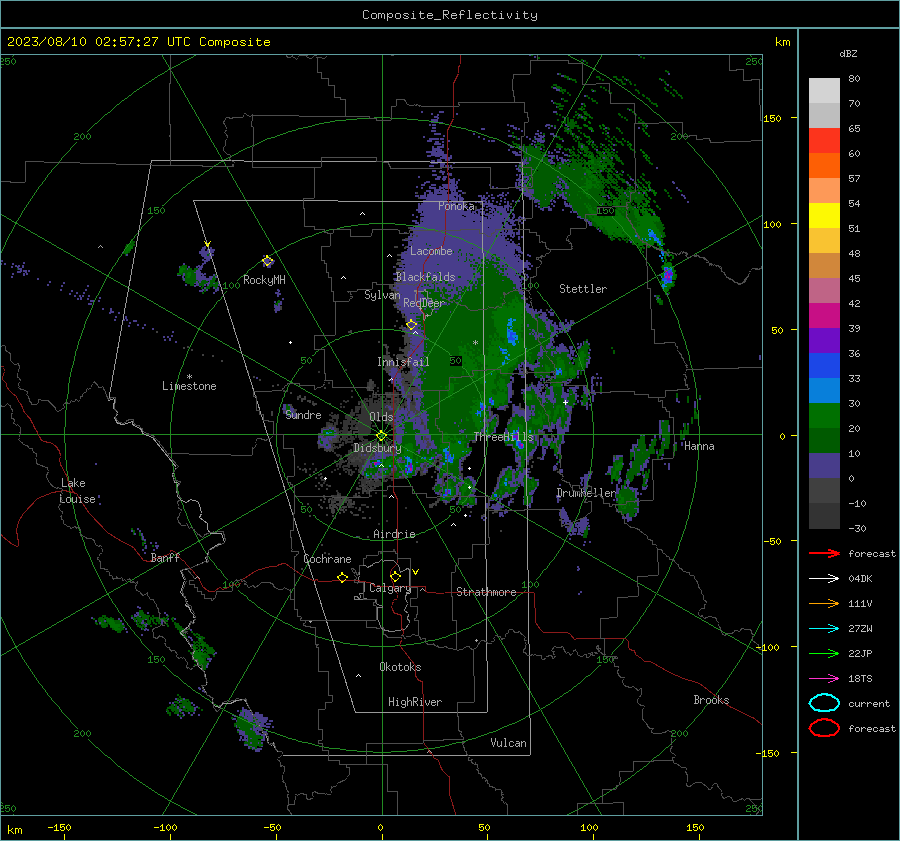Click the Calgary city label
Screen dimensions: 900x841
pyautogui.click(x=390, y=588)
